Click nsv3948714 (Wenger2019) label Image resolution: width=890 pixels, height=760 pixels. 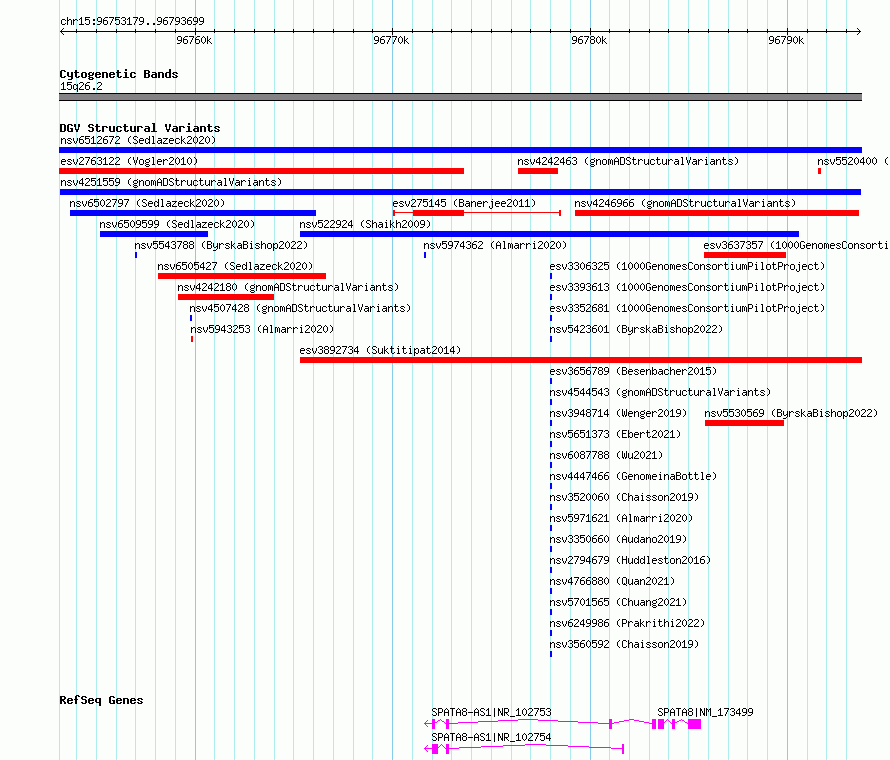[618, 413]
